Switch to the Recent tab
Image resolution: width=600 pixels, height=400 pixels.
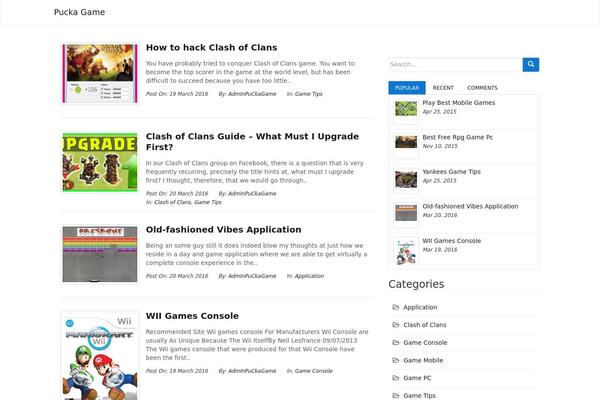tap(443, 88)
